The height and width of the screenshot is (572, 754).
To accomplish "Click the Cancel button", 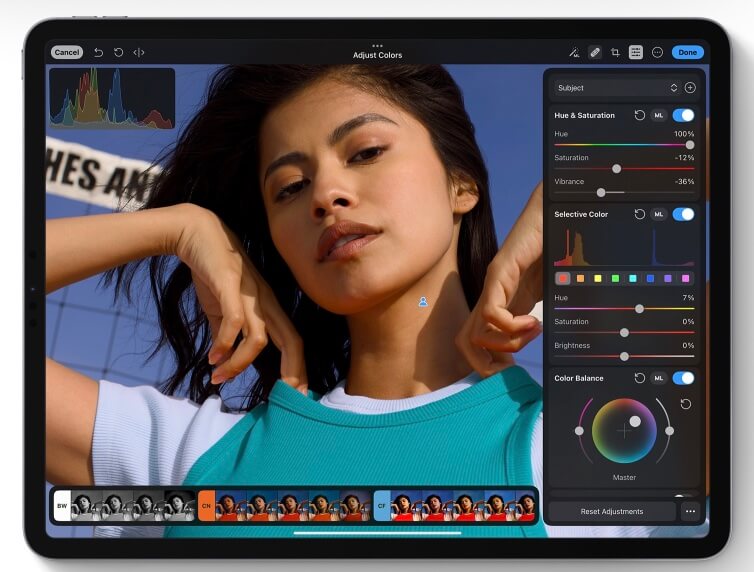I will pyautogui.click(x=66, y=52).
